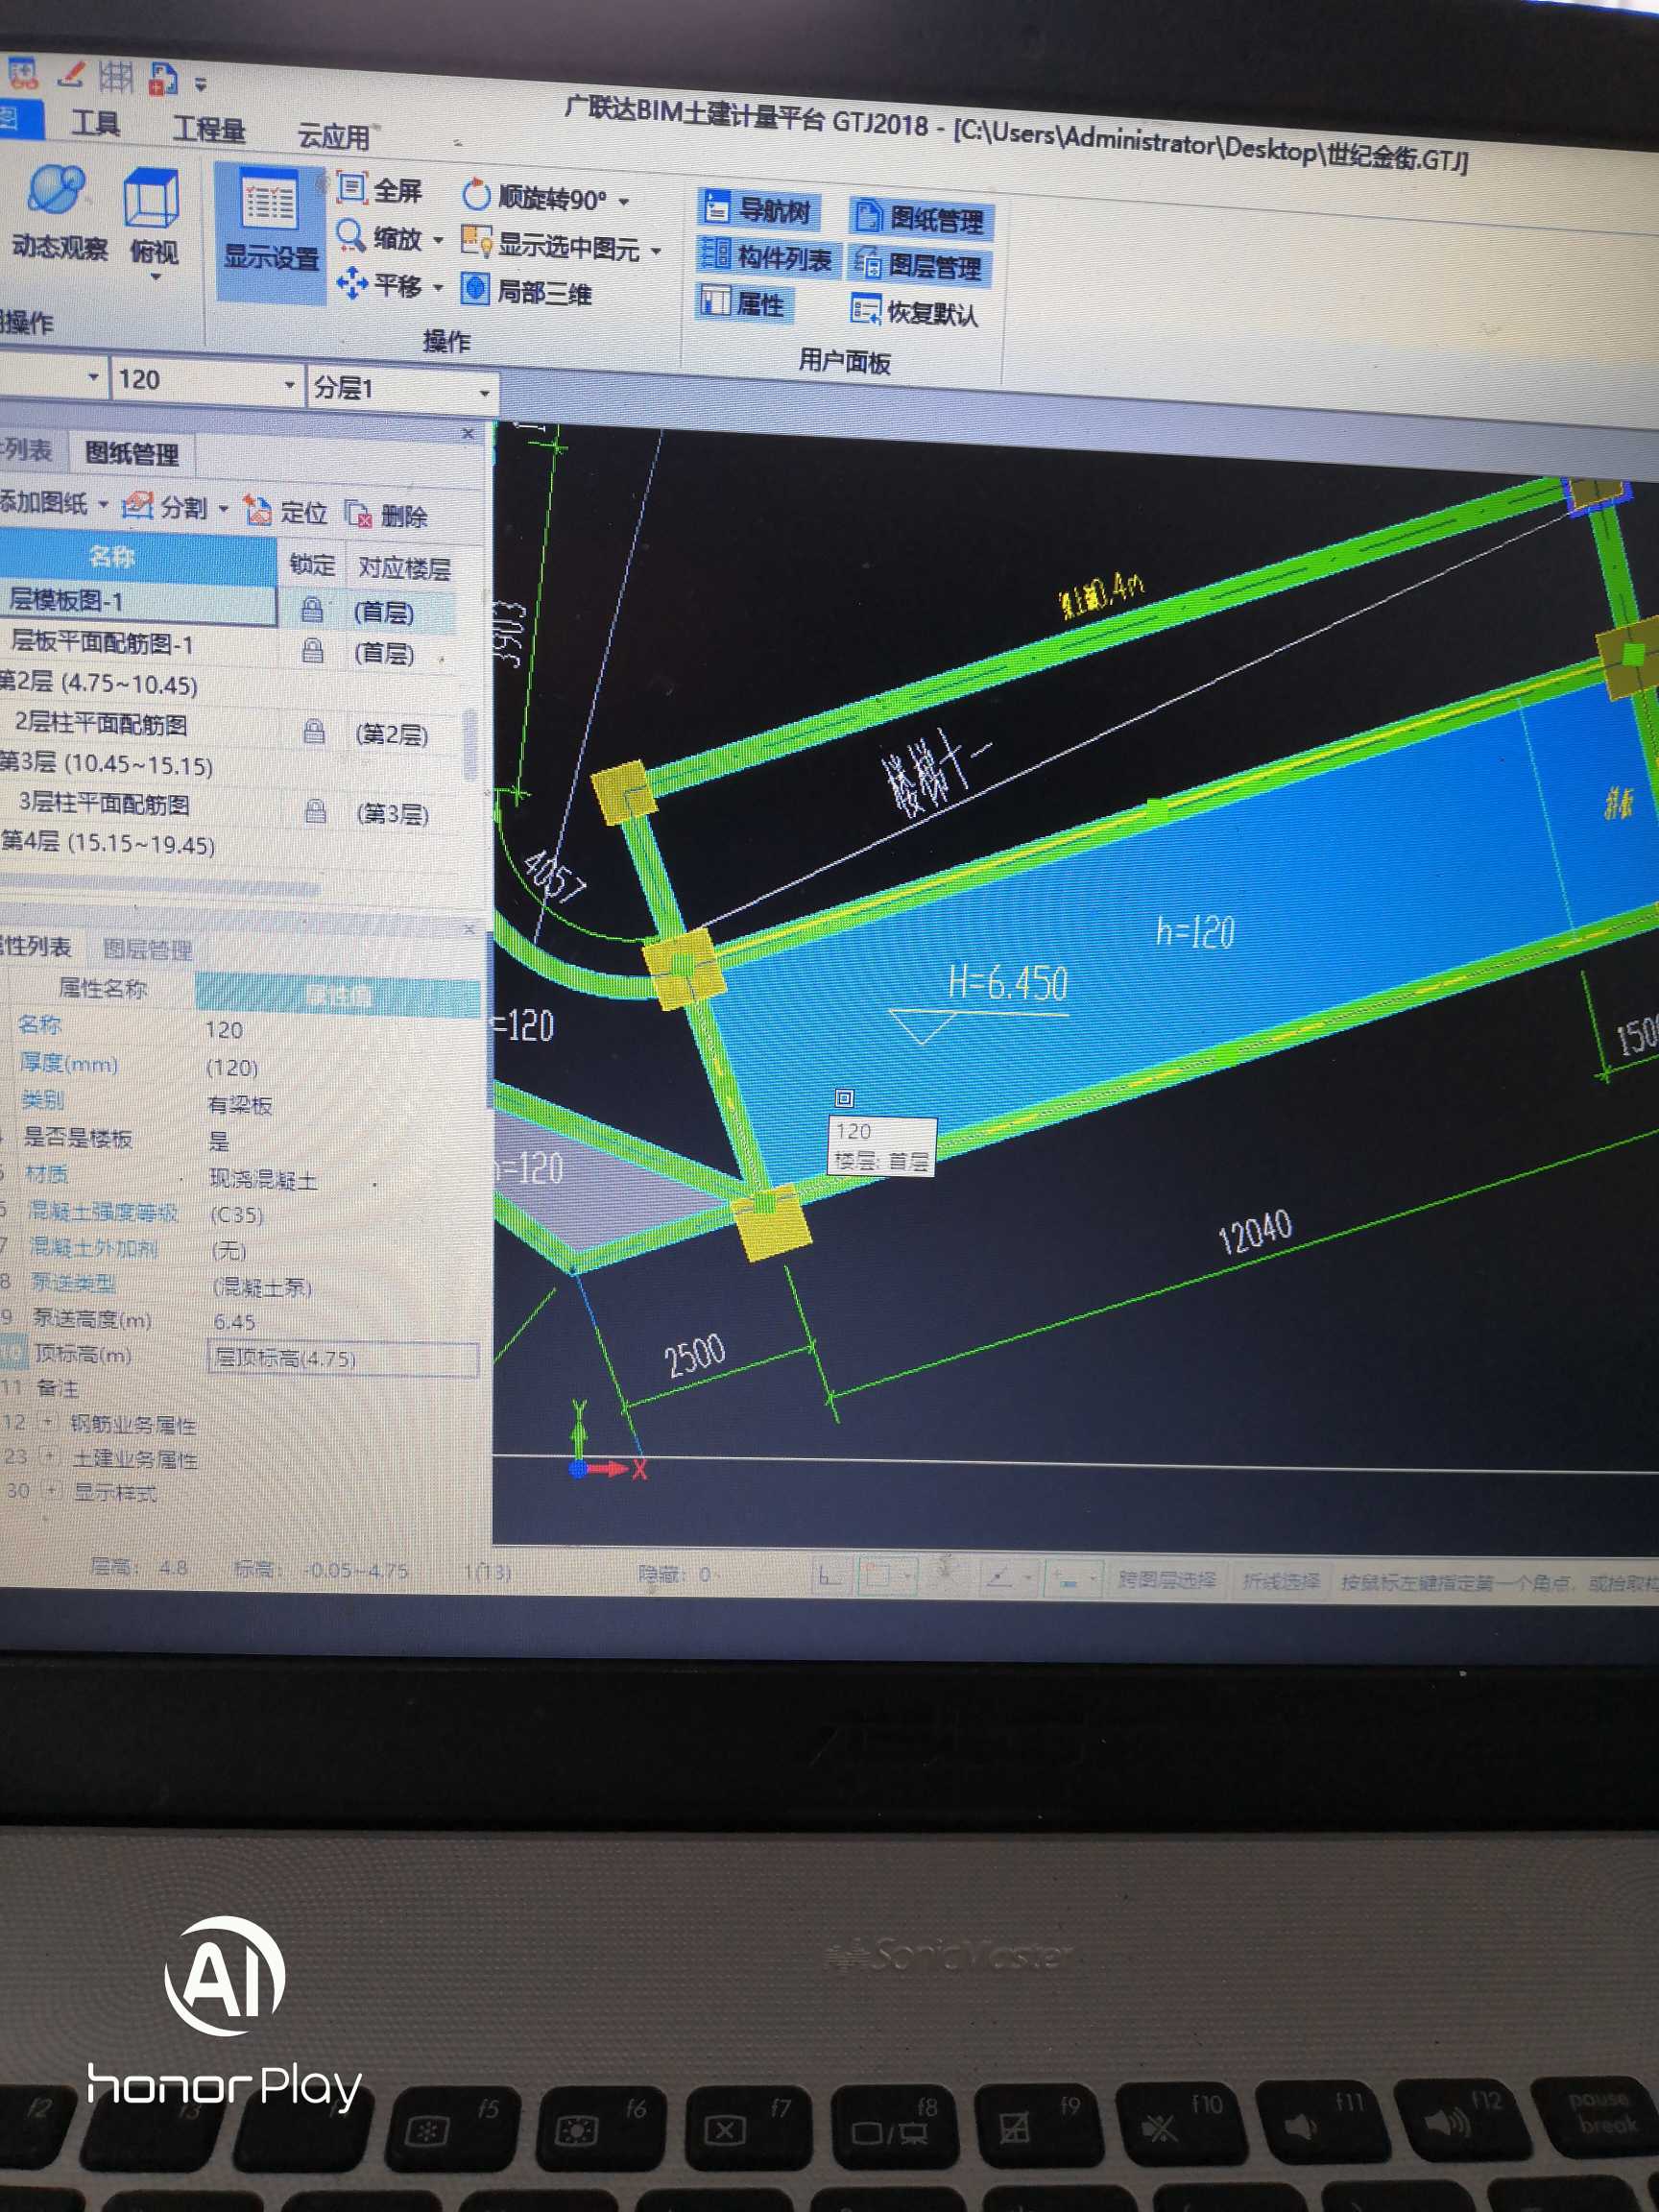
Task: Click the drawing list vertical scrollbar
Action: click(x=470, y=746)
